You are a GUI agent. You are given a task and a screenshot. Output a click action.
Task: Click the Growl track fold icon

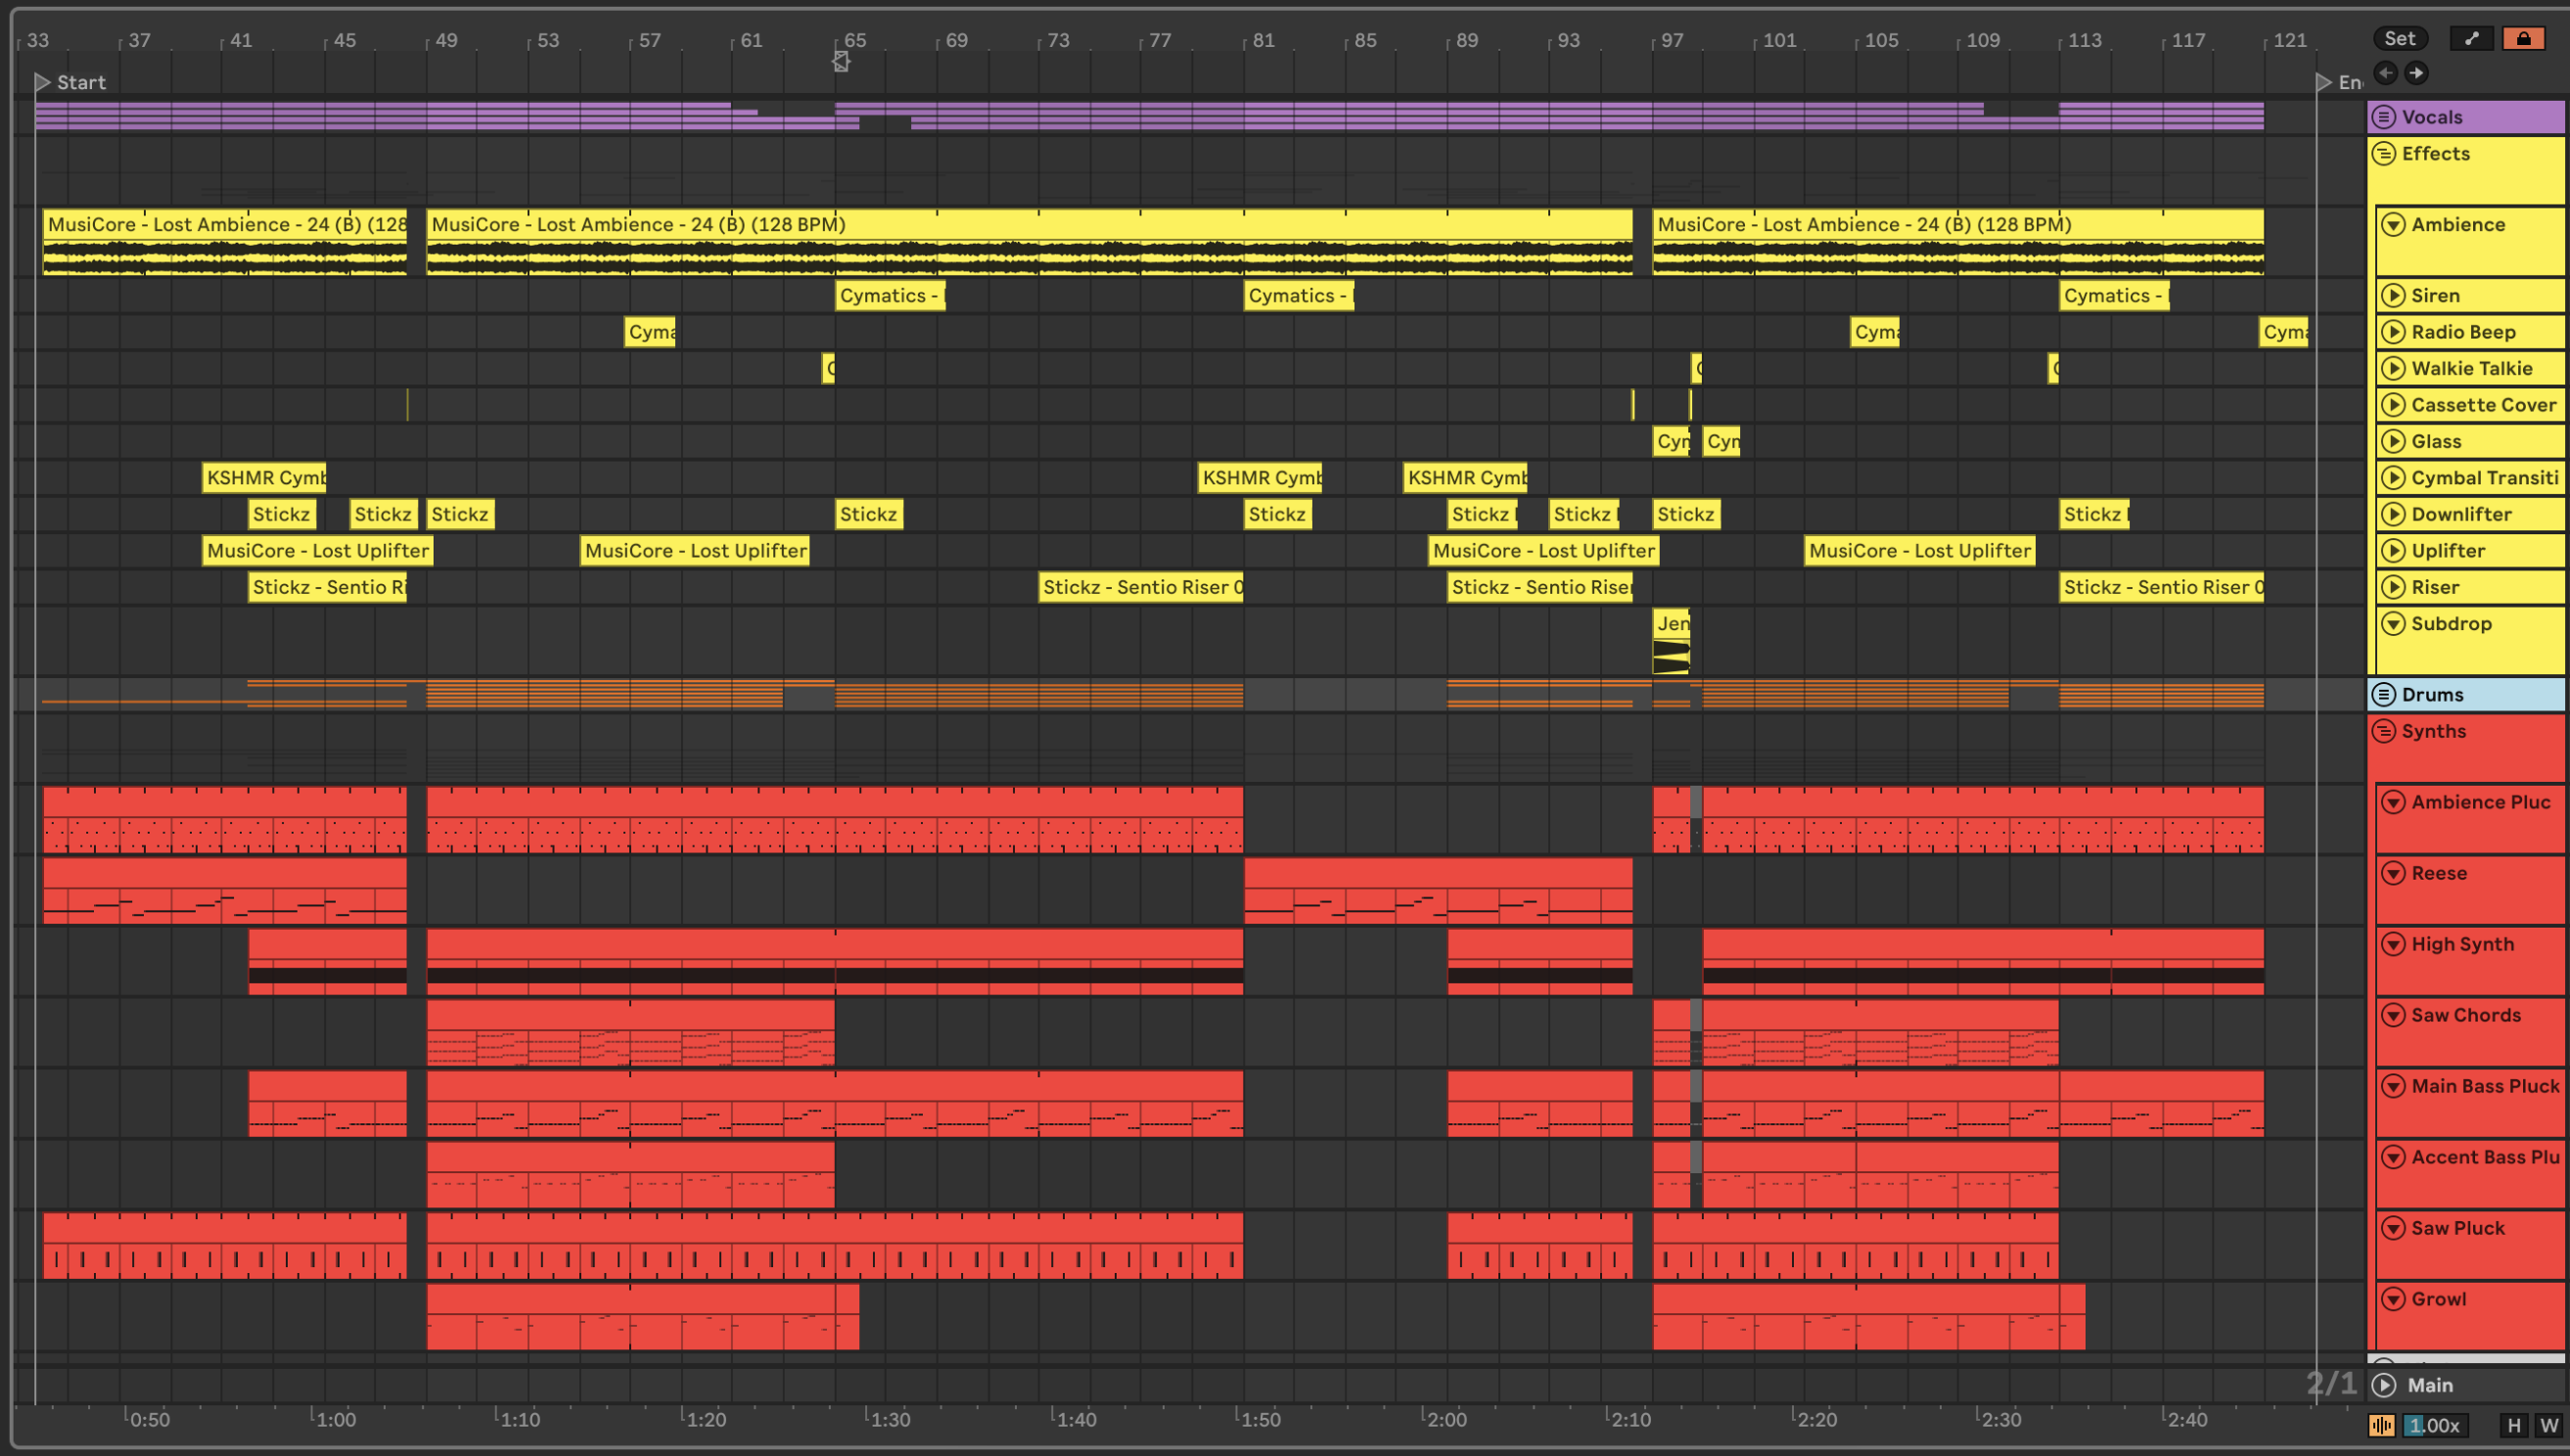pos(2393,1299)
